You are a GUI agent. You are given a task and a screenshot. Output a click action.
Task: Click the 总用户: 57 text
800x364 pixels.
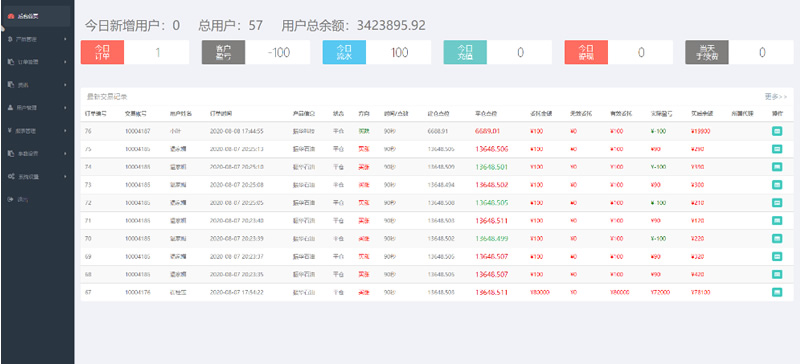[231, 26]
